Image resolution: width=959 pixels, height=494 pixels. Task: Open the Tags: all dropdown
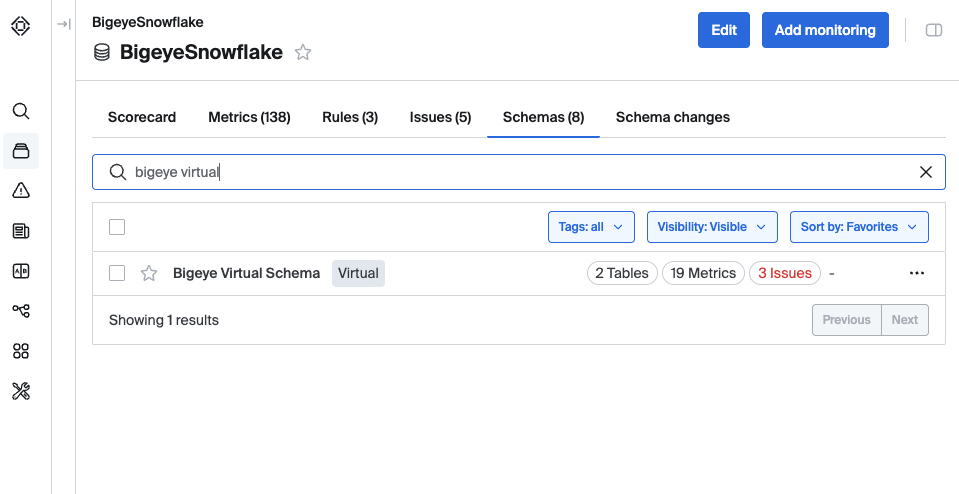pyautogui.click(x=591, y=227)
